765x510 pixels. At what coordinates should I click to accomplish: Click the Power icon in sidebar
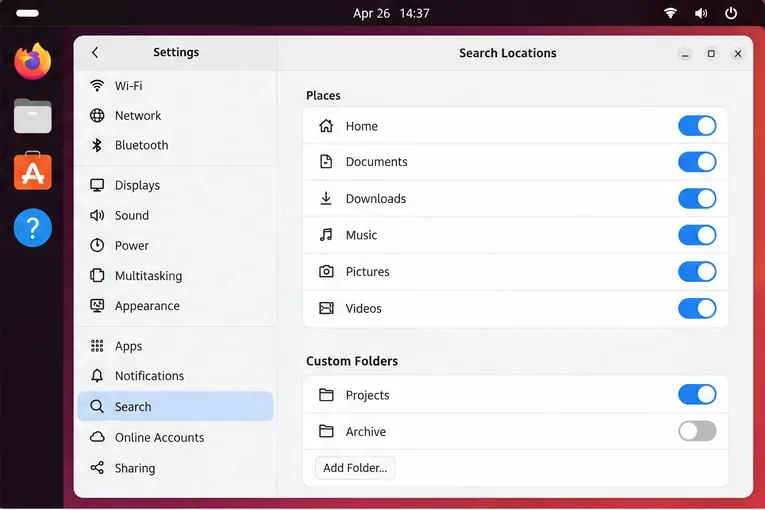pyautogui.click(x=97, y=245)
